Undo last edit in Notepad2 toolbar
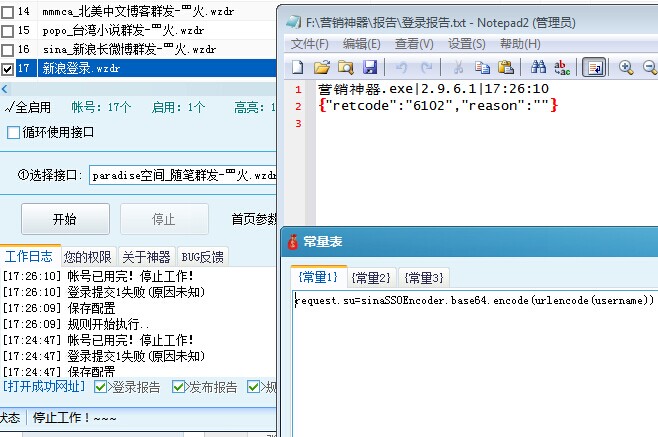 (402, 67)
